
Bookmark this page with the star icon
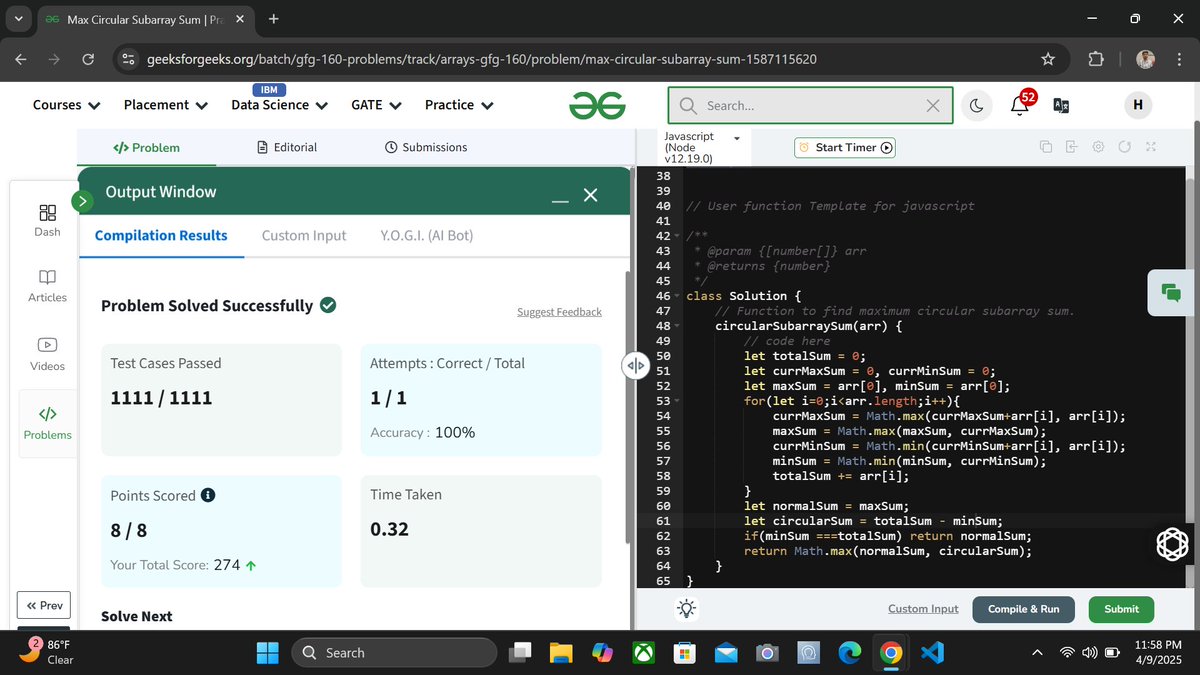1048,59
